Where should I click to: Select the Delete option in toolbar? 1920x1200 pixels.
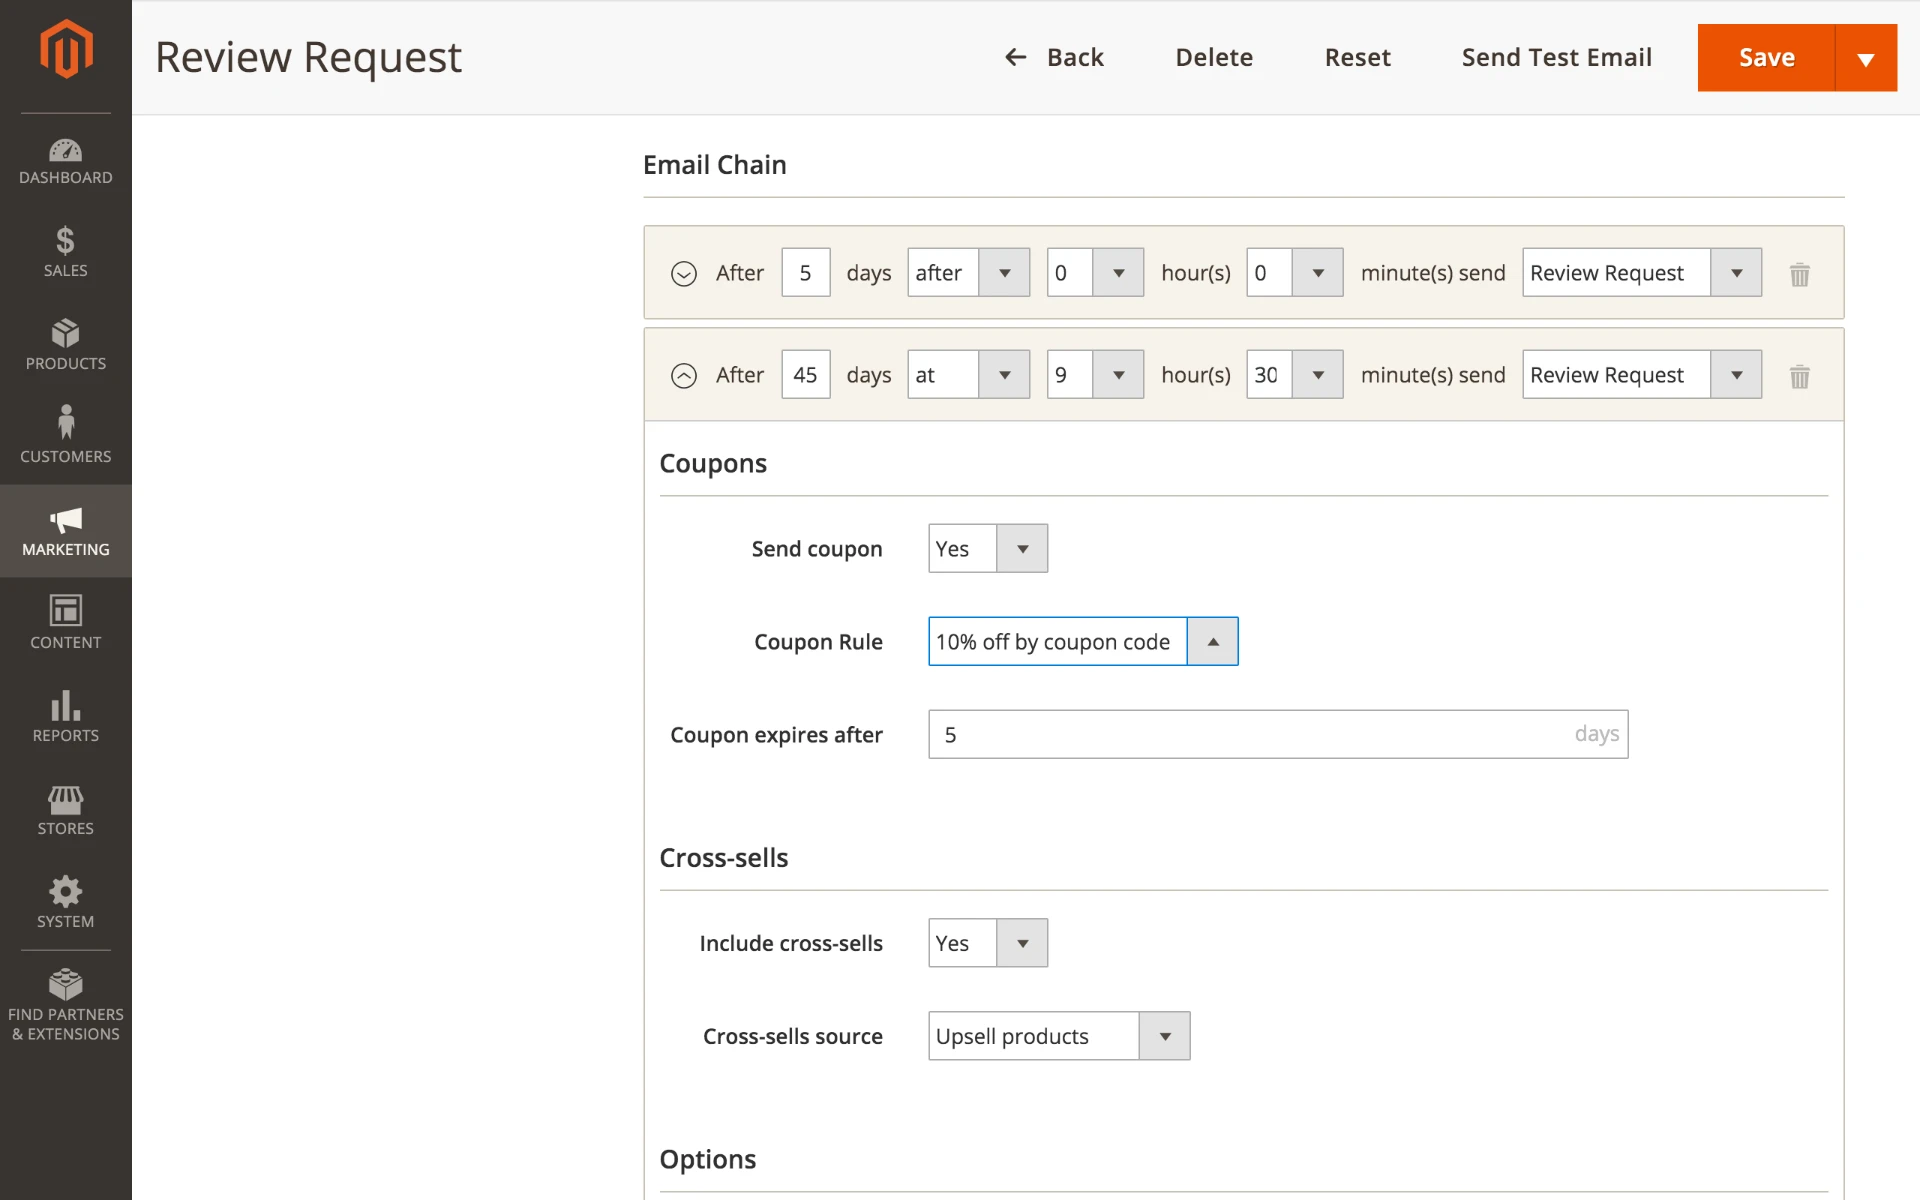pyautogui.click(x=1214, y=57)
